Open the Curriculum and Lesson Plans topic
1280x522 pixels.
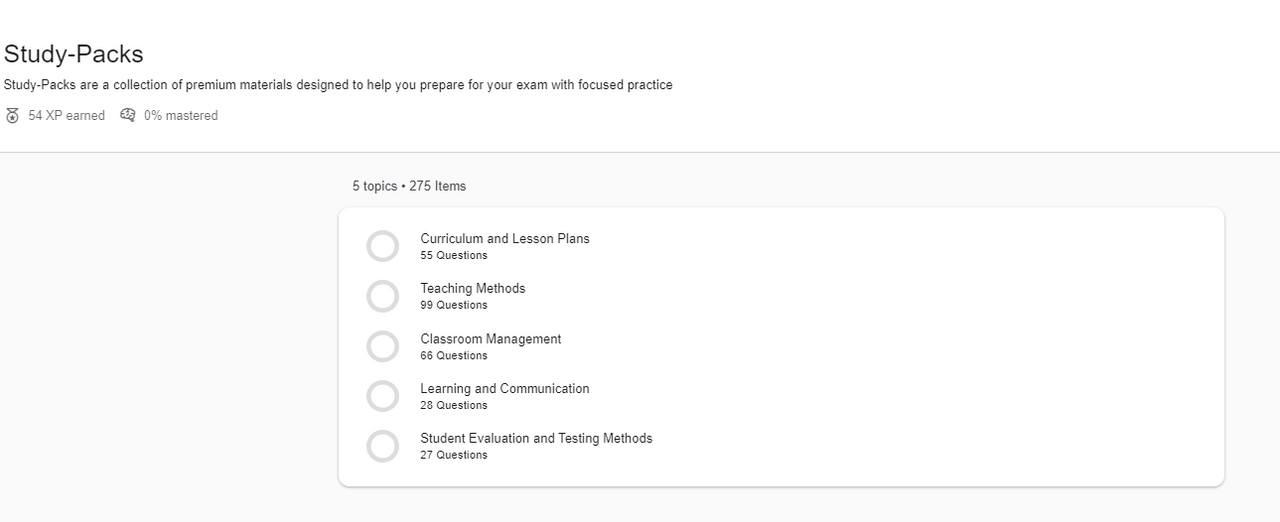click(504, 239)
